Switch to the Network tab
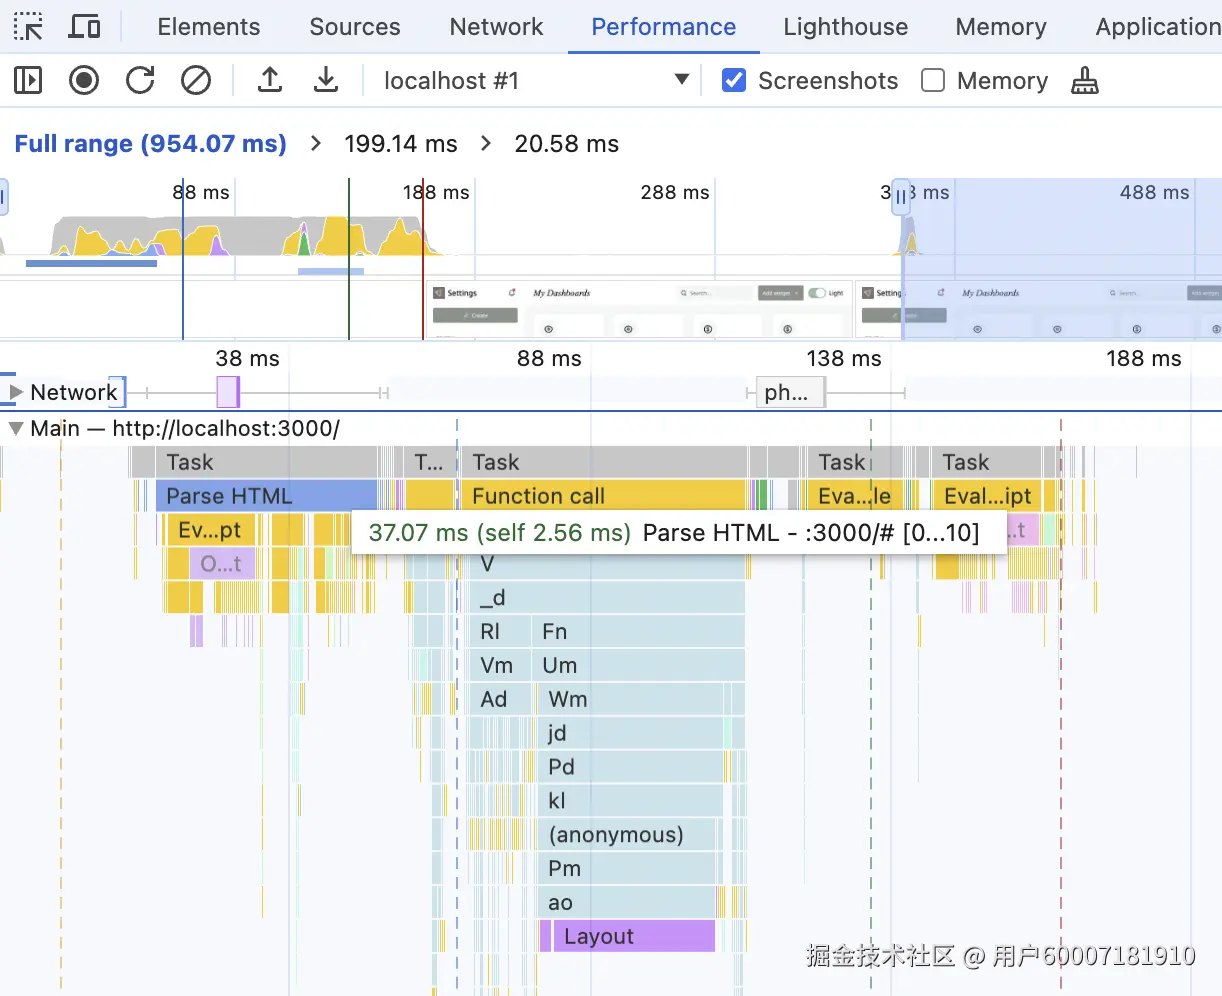The height and width of the screenshot is (996, 1222). click(x=497, y=27)
